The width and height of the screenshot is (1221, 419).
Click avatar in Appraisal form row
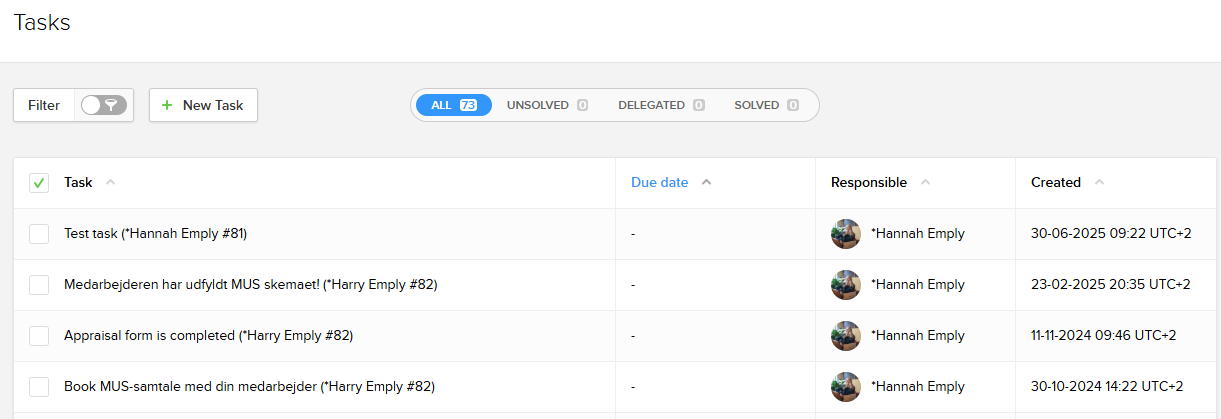(845, 336)
